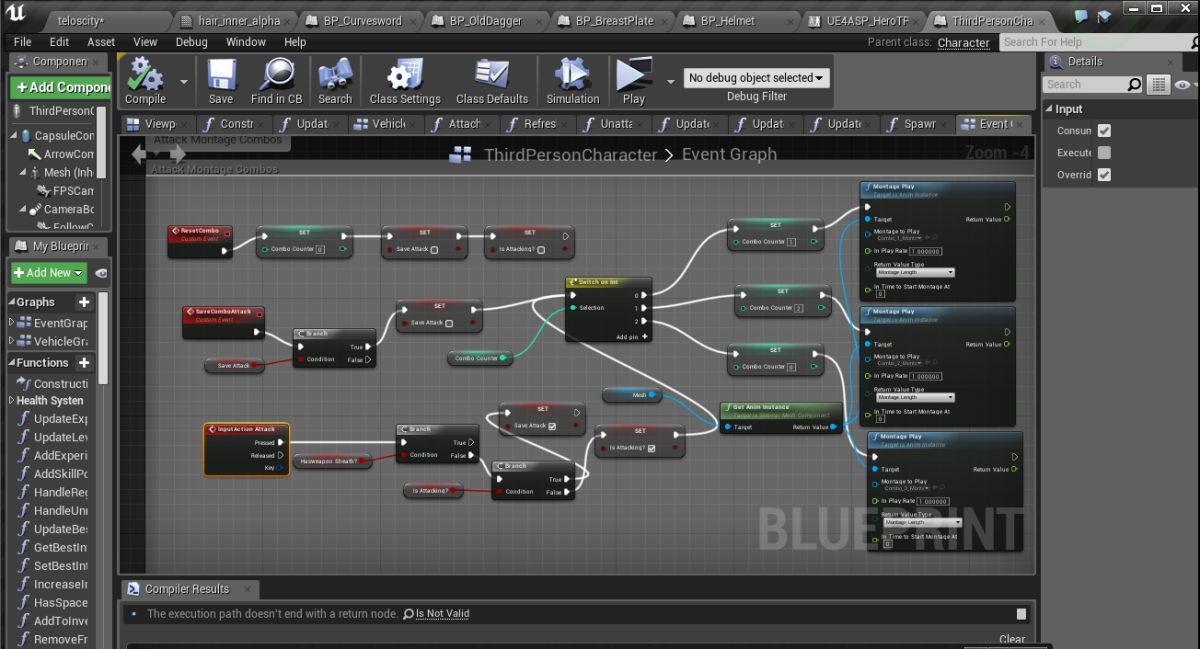Expand the EventGraph tree item
This screenshot has width=1200, height=649.
click(x=12, y=323)
